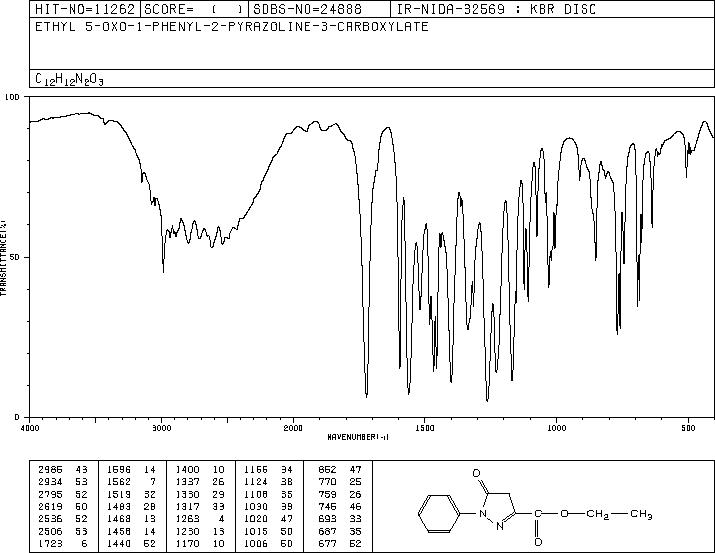Click the 4000 wavenumber axis label
The image size is (715, 553).
click(30, 428)
